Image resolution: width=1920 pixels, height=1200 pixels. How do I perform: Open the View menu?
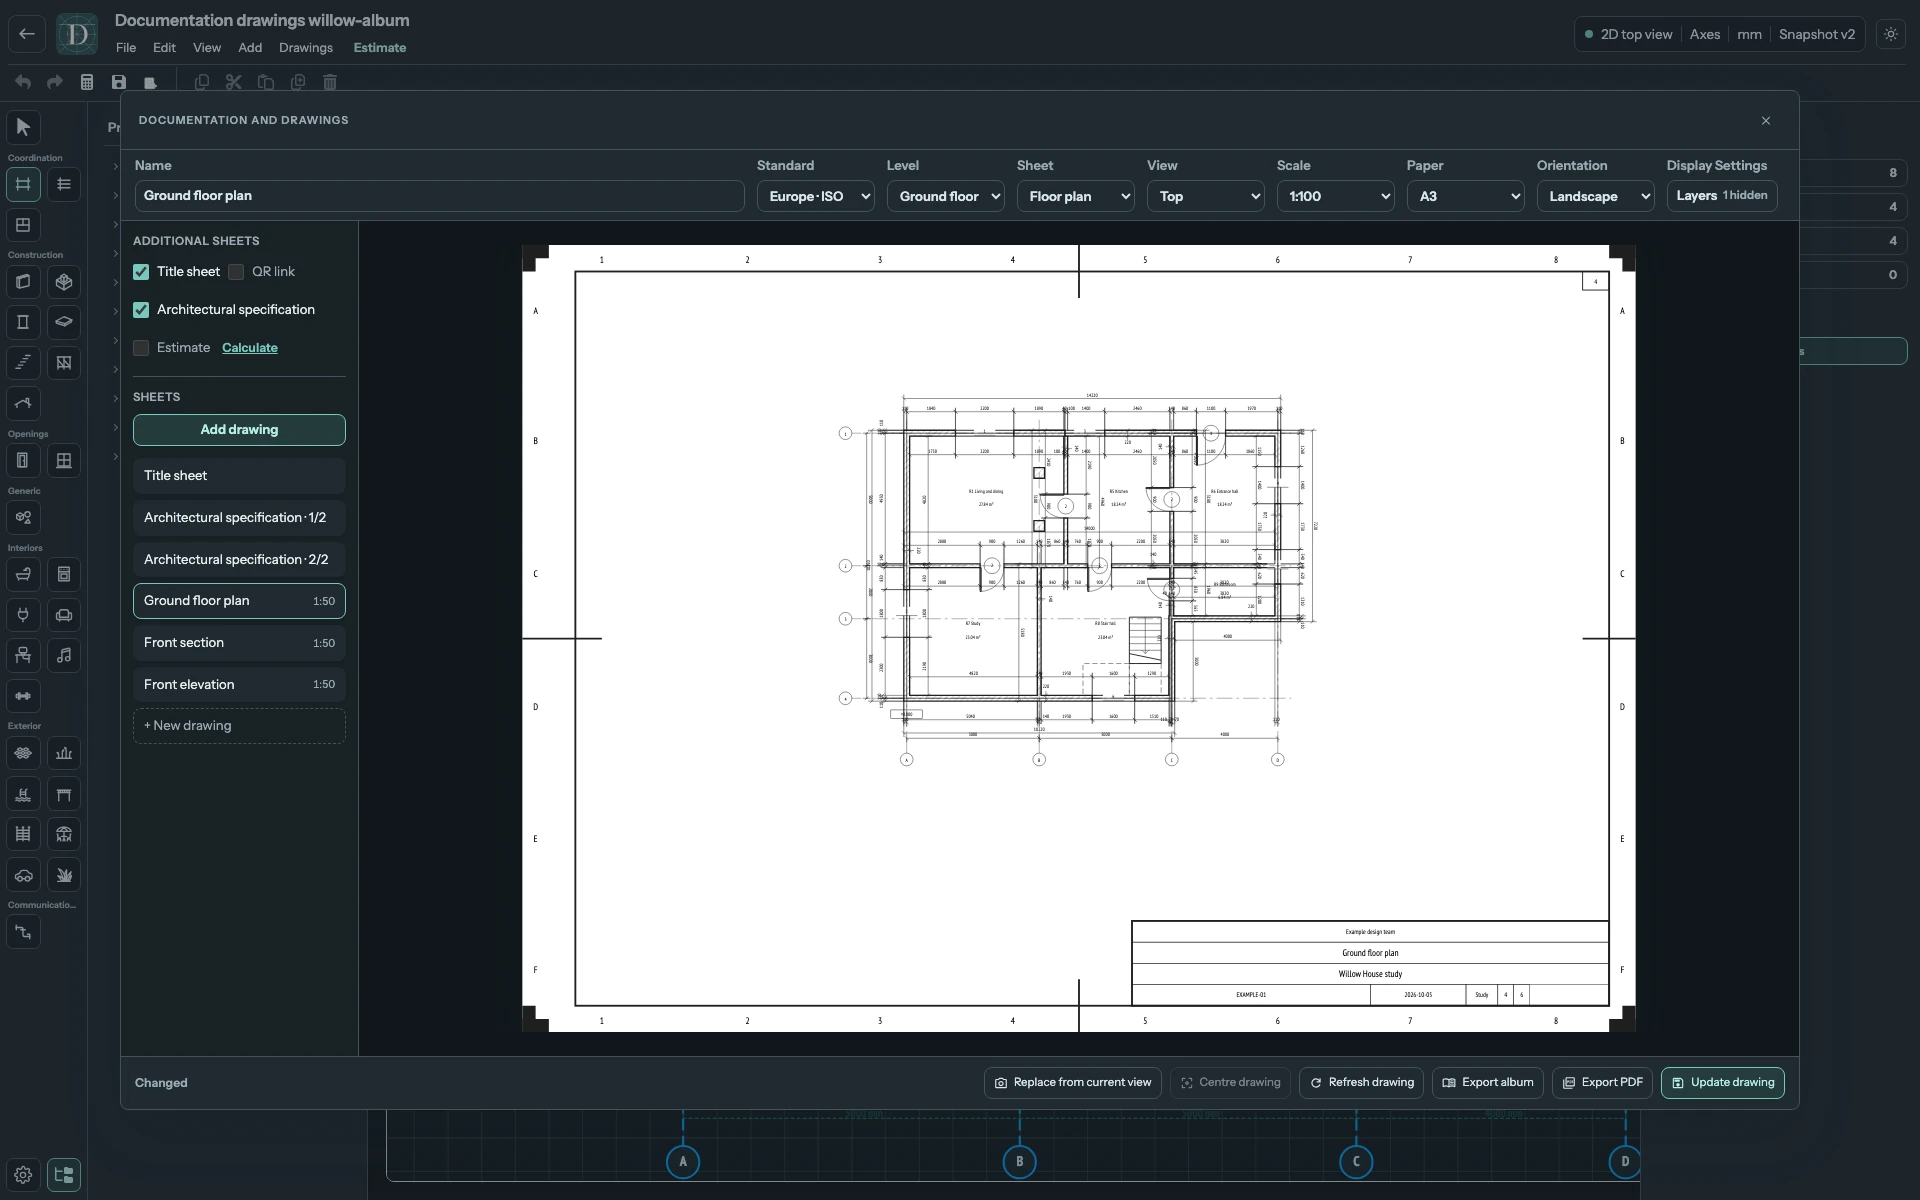point(207,47)
